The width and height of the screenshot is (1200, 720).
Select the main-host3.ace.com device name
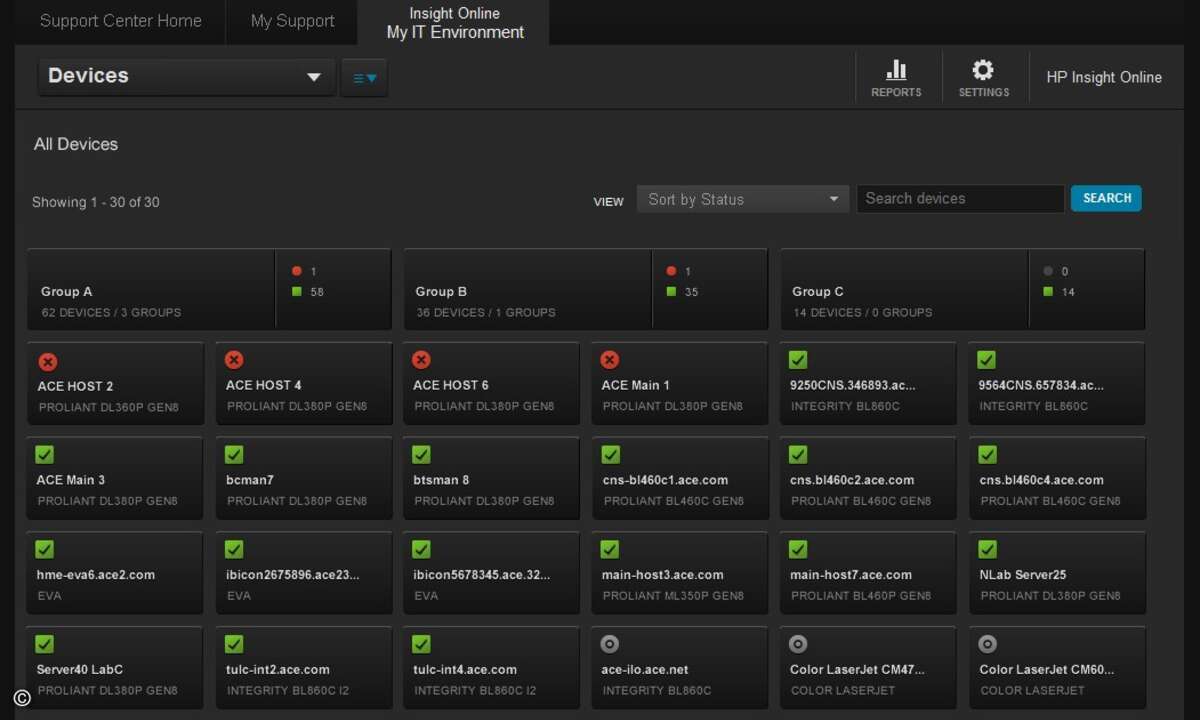662,575
